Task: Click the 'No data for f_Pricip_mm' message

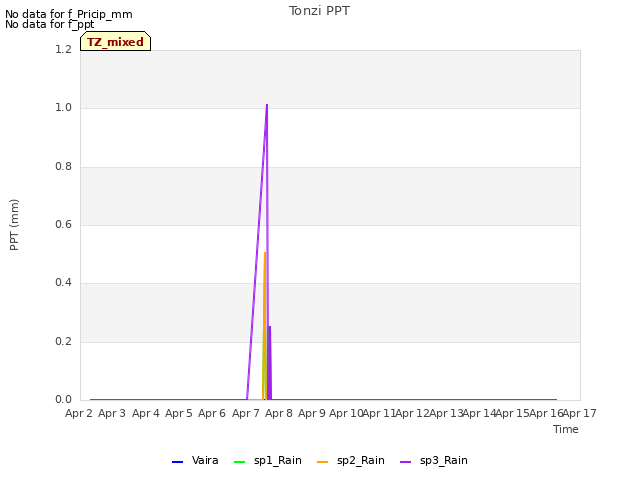Action: [69, 14]
